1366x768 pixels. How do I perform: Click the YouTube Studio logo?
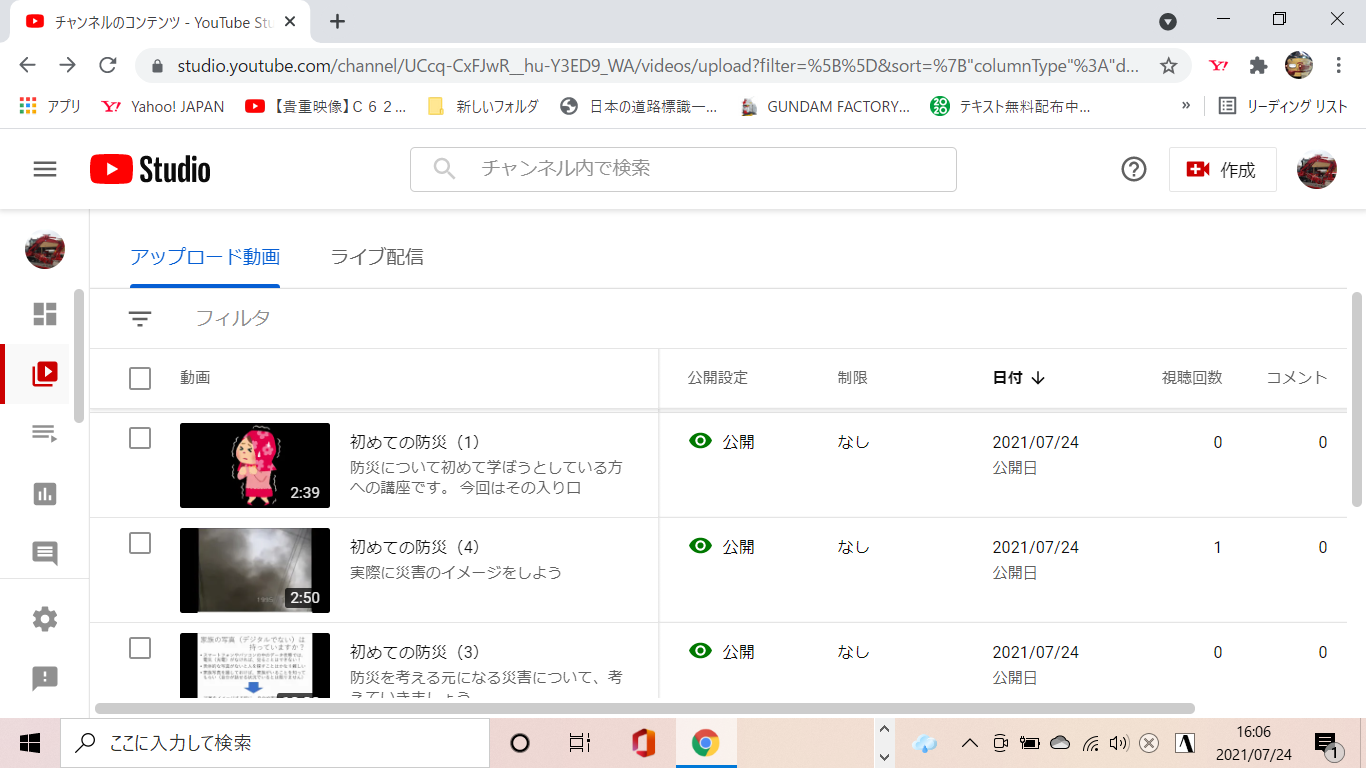pos(150,169)
